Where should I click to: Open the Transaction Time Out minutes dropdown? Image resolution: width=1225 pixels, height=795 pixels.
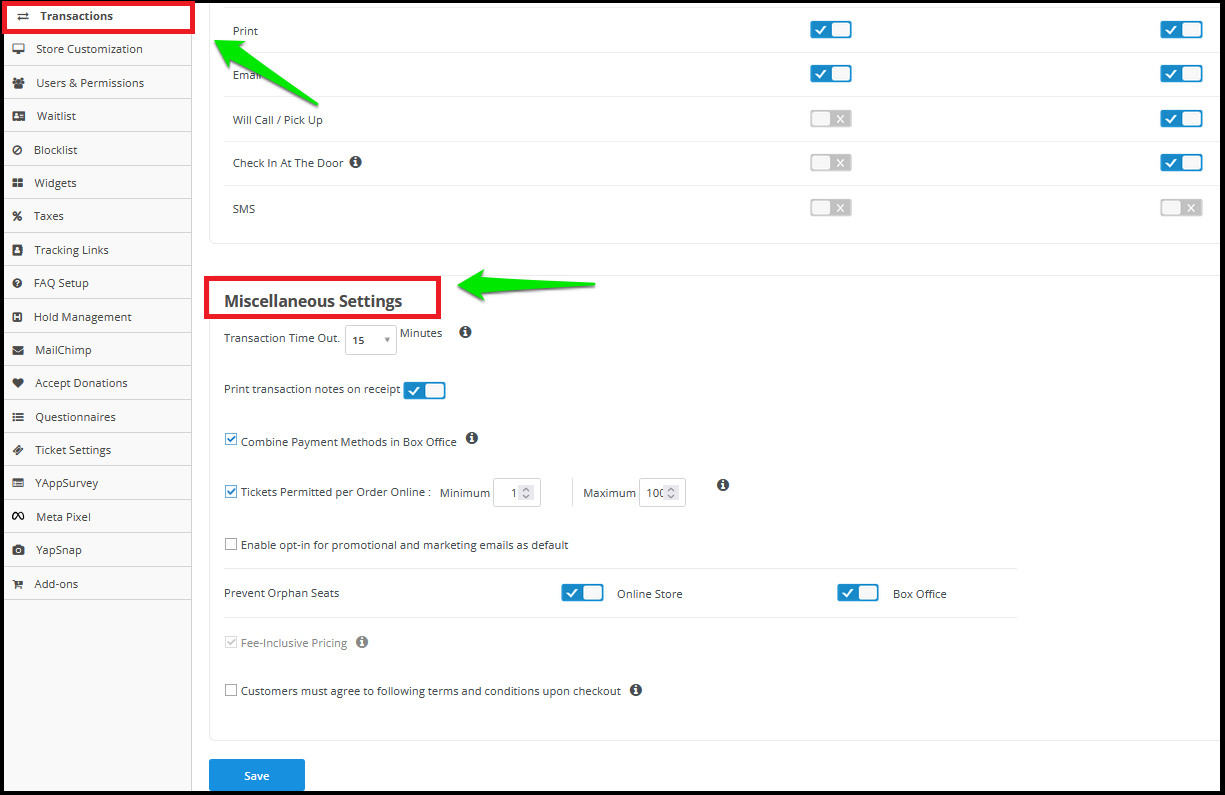[x=371, y=340]
